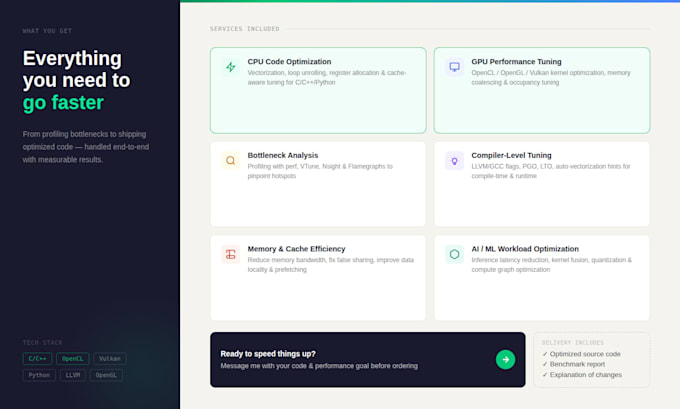The width and height of the screenshot is (680, 409).
Task: Click the 'Ready to speed things up?' heading
Action: (x=268, y=353)
